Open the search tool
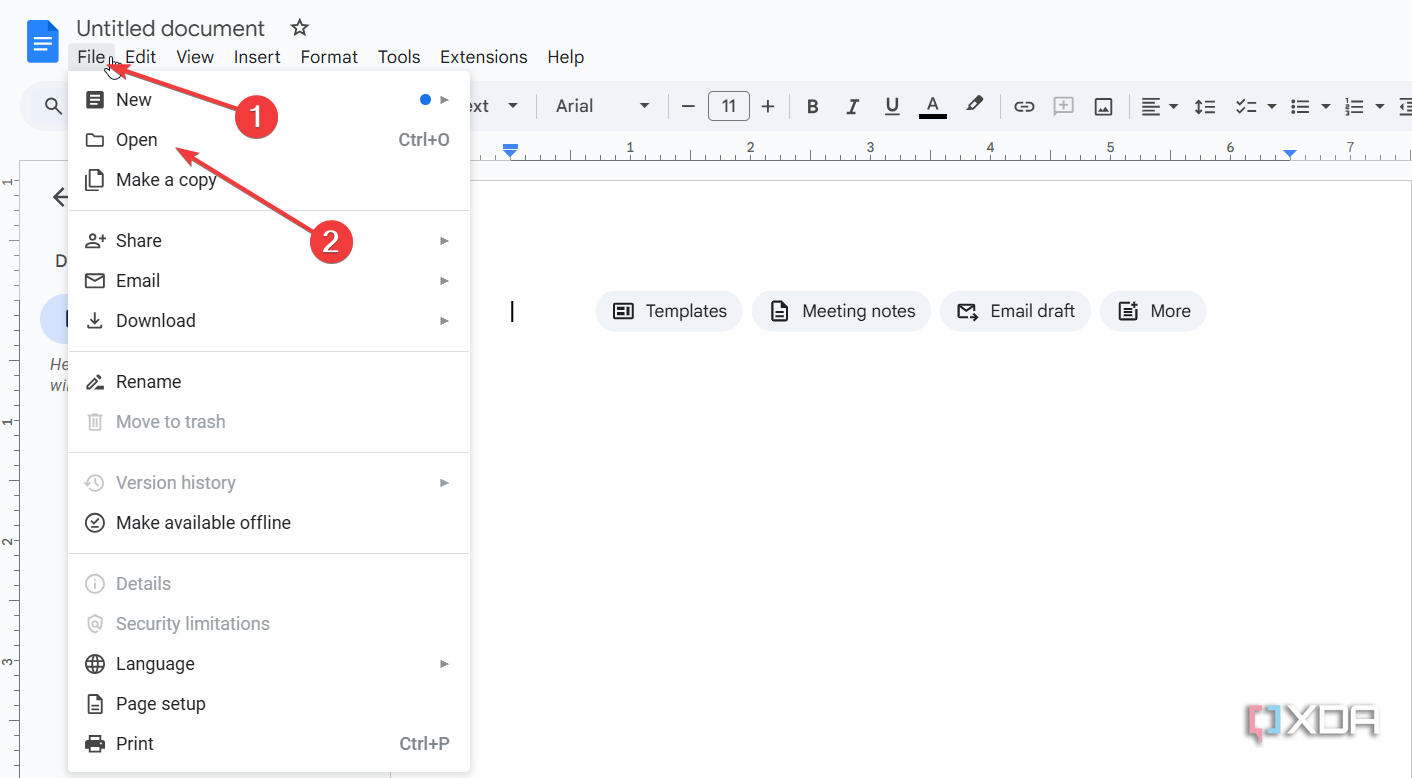 49,106
